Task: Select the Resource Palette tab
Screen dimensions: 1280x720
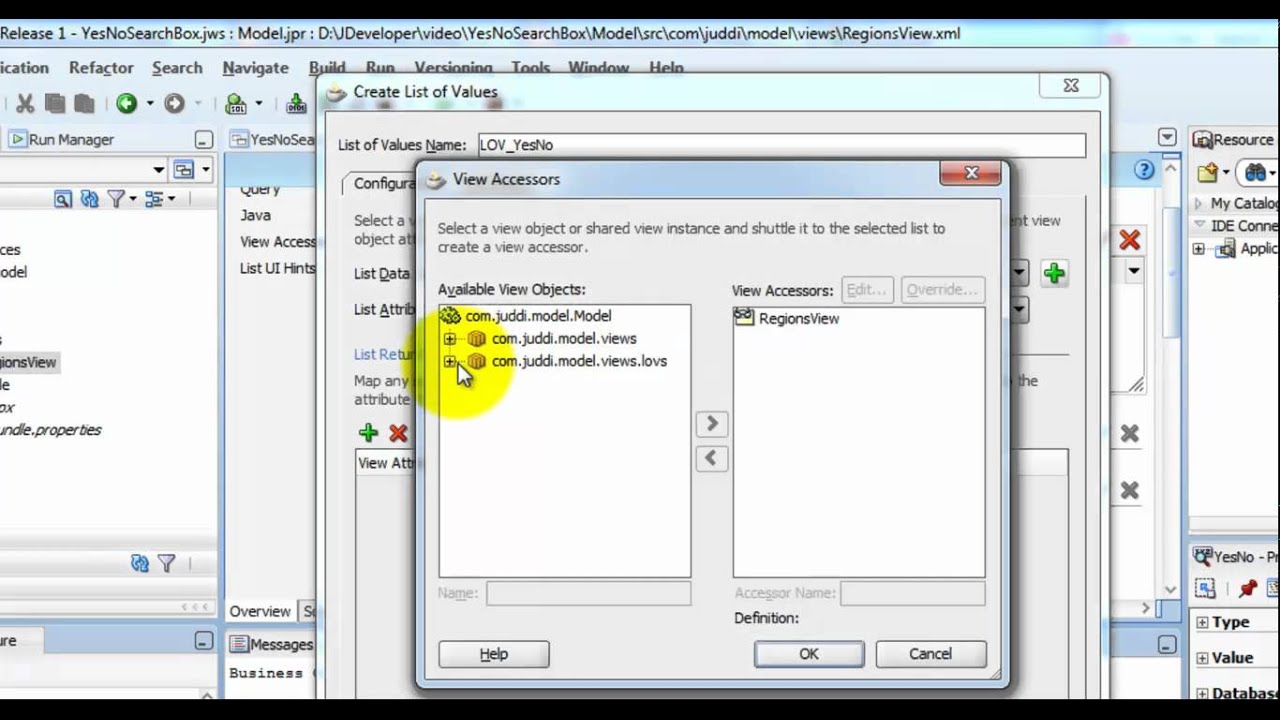Action: (1233, 140)
